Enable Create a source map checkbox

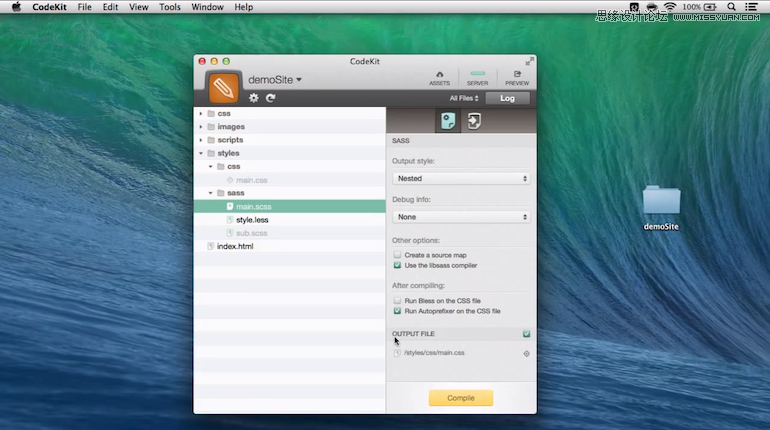pyautogui.click(x=397, y=255)
